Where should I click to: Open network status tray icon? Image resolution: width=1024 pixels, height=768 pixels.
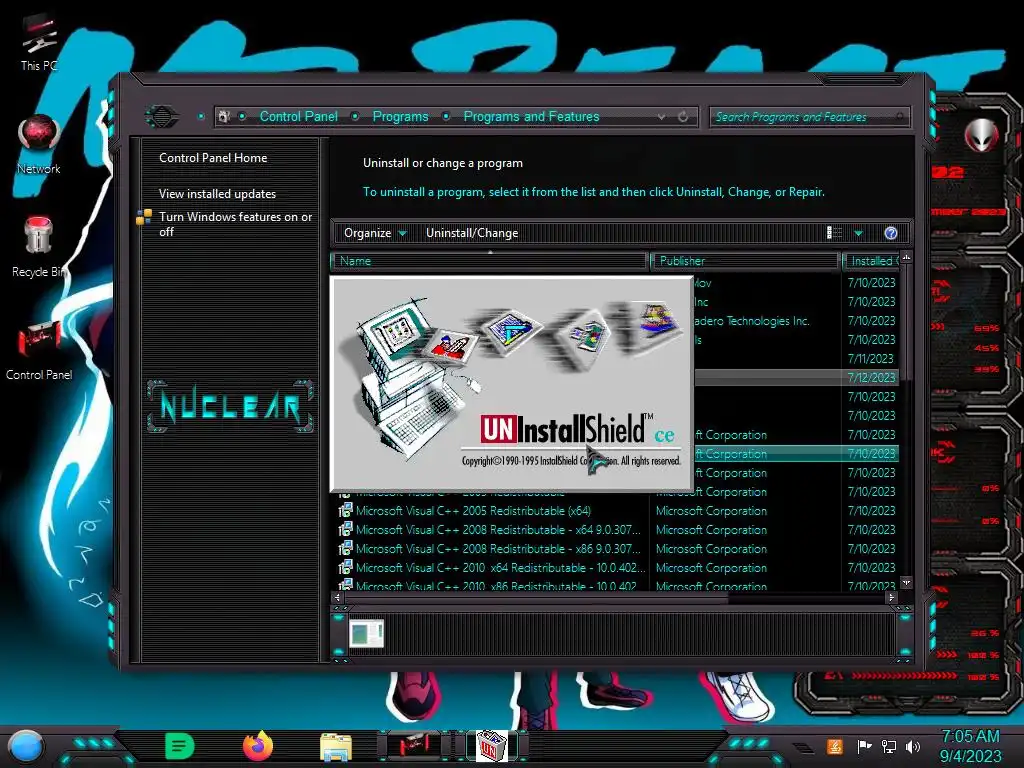point(889,746)
